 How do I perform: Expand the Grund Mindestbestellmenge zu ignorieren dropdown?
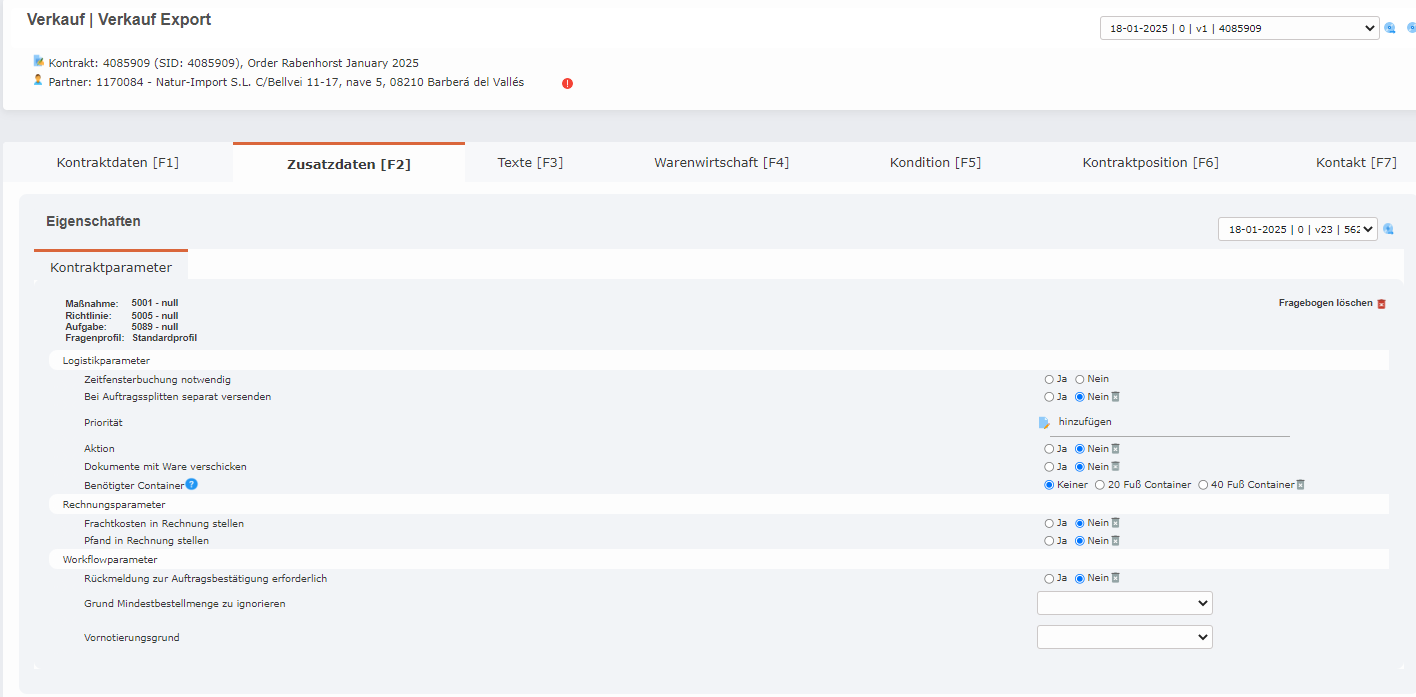(1124, 603)
